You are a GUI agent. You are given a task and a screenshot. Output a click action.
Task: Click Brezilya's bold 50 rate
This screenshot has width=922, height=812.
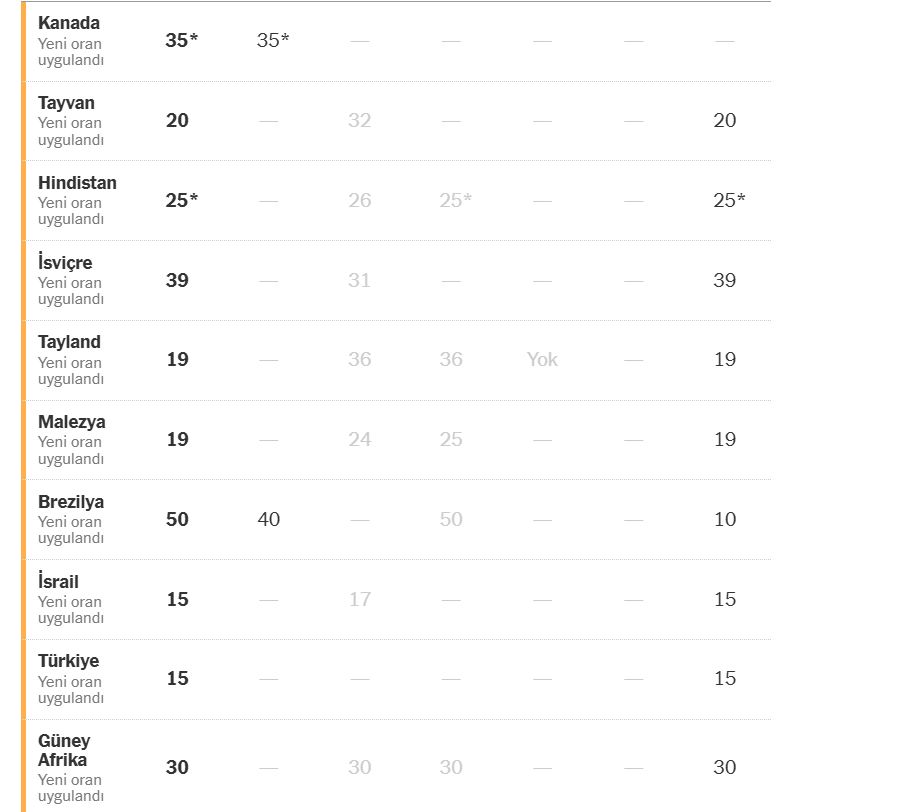(177, 520)
